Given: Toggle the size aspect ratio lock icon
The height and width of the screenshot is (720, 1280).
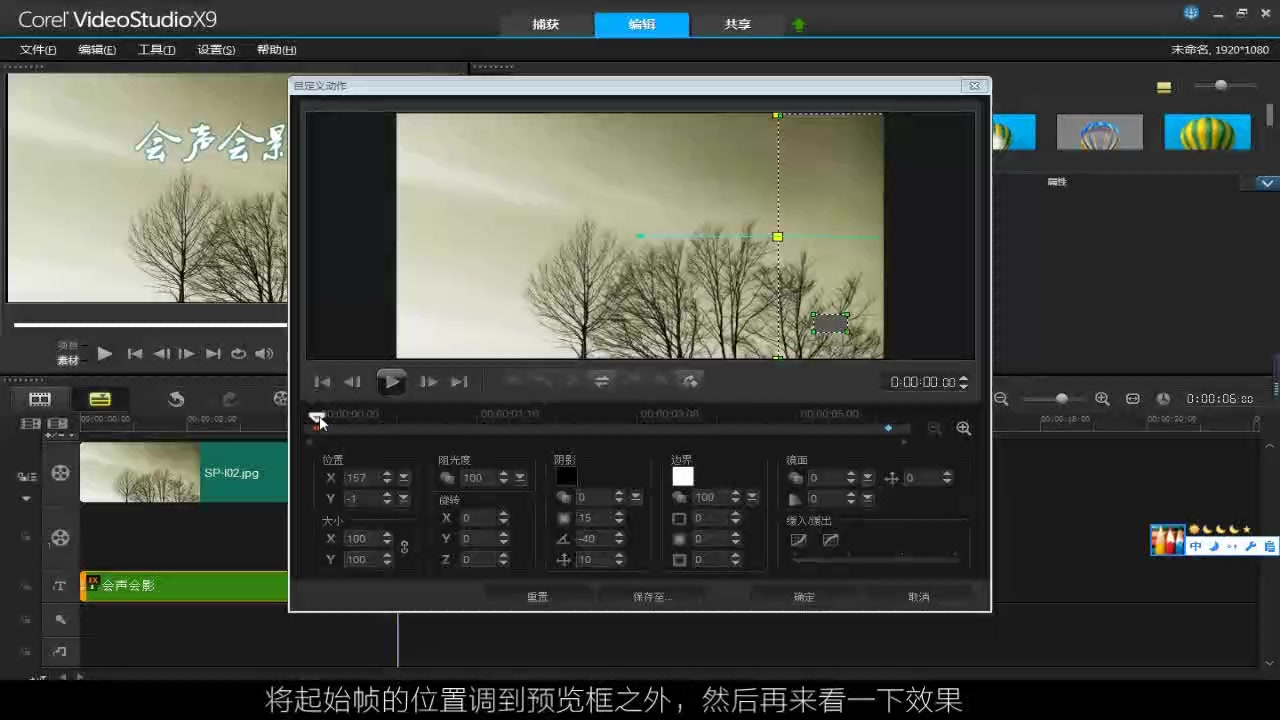Looking at the screenshot, I should pos(405,547).
